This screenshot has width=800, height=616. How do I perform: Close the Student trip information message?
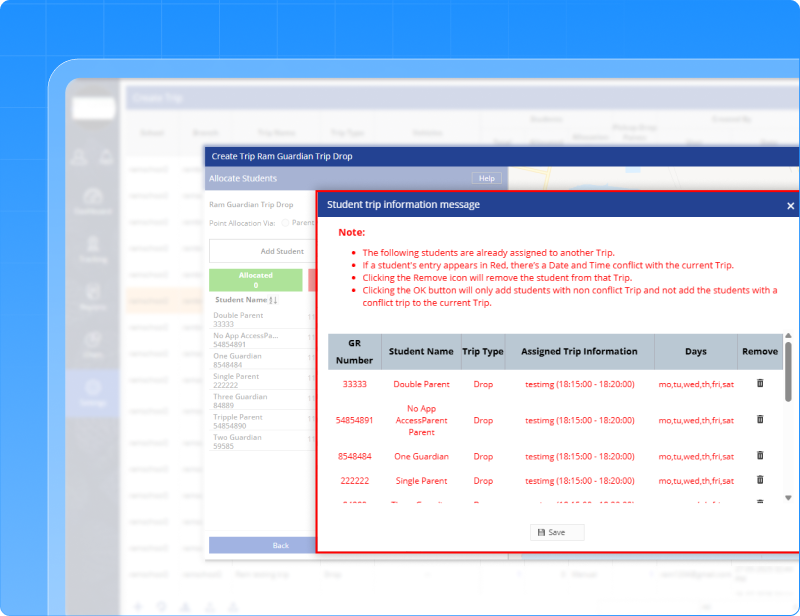(790, 206)
